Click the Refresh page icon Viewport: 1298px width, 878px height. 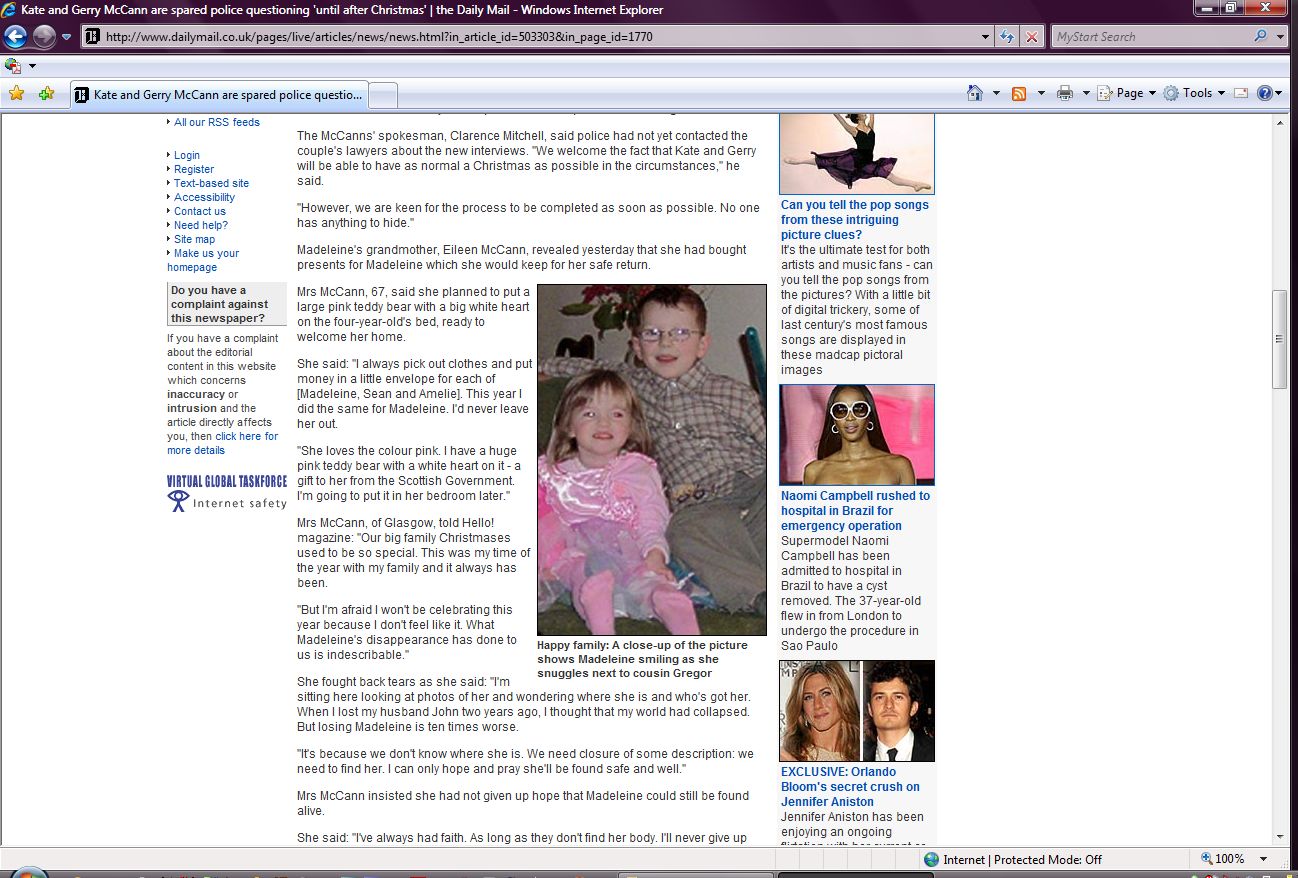[1008, 37]
